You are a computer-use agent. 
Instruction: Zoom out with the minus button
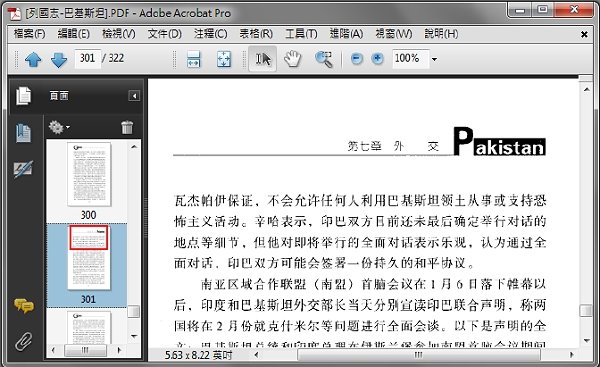pos(356,59)
